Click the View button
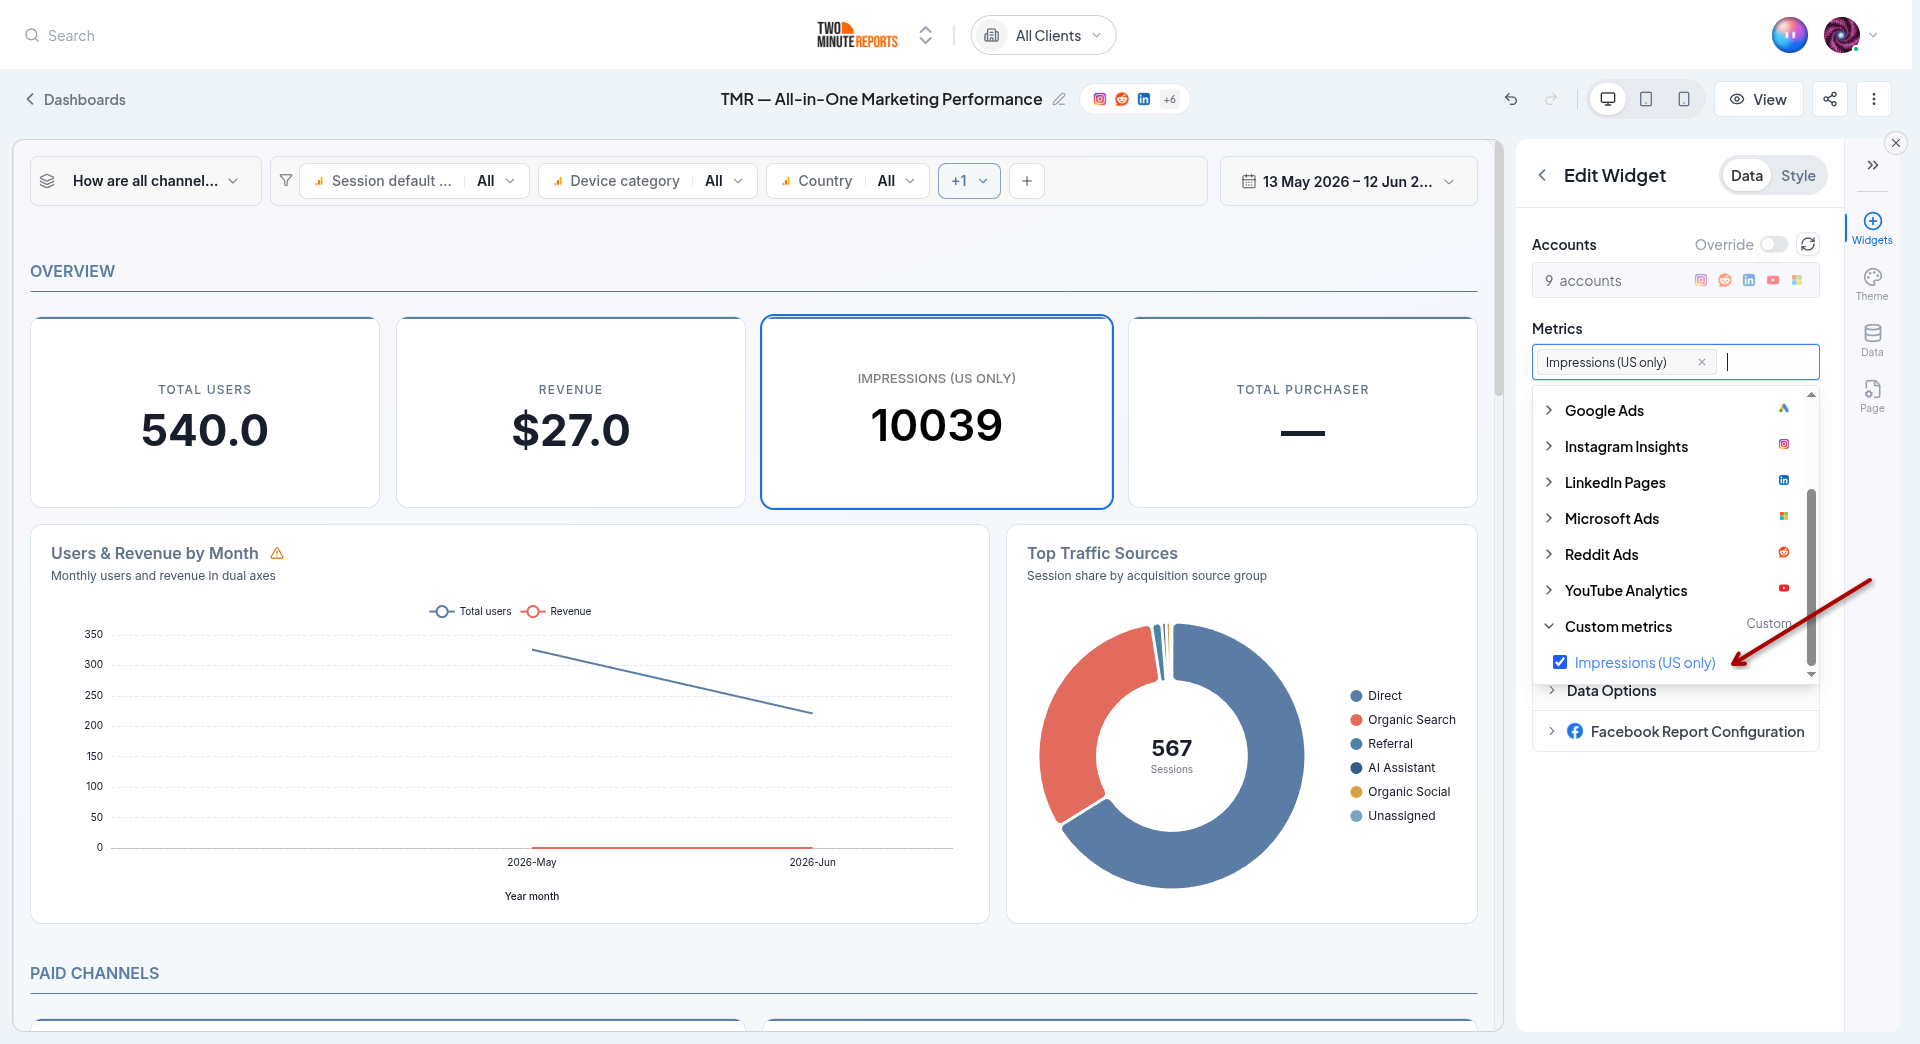The width and height of the screenshot is (1920, 1044). (x=1758, y=99)
